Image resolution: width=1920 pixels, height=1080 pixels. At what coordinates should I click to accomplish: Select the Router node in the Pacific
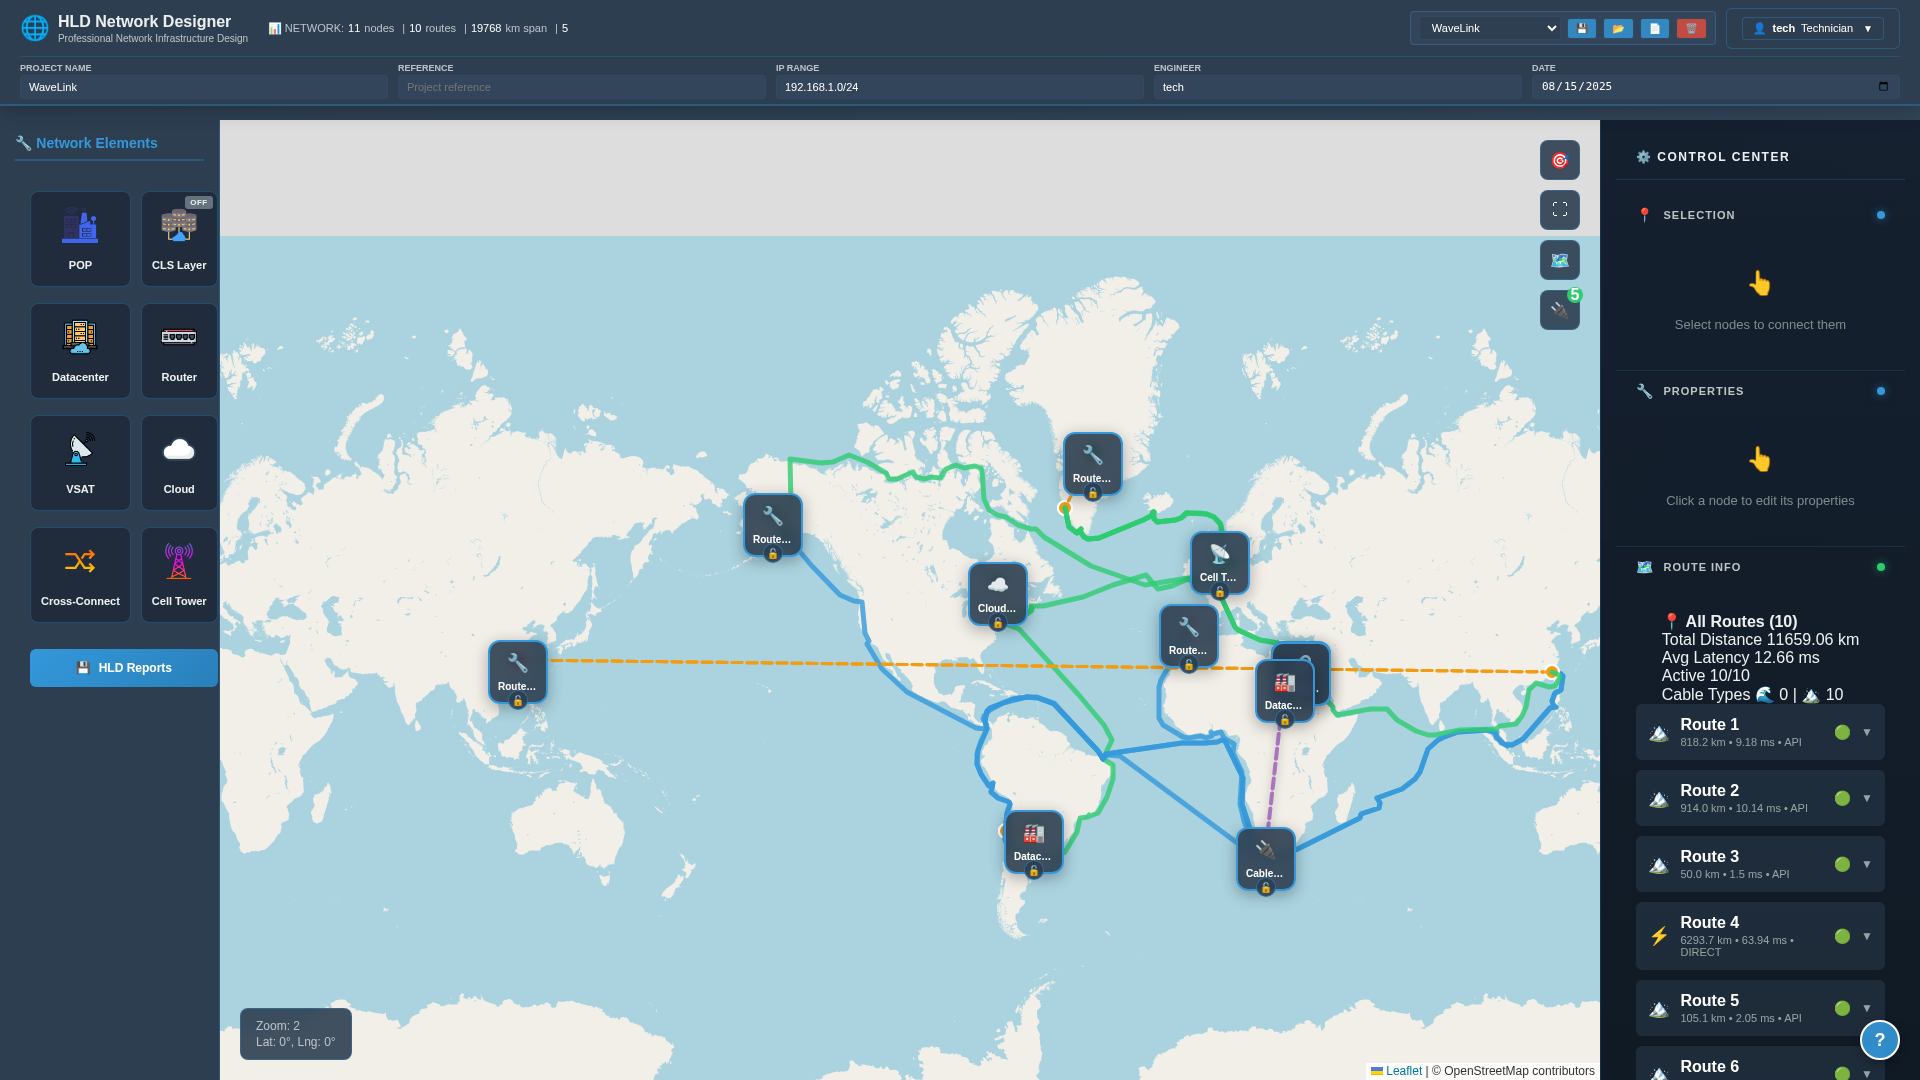tap(517, 671)
